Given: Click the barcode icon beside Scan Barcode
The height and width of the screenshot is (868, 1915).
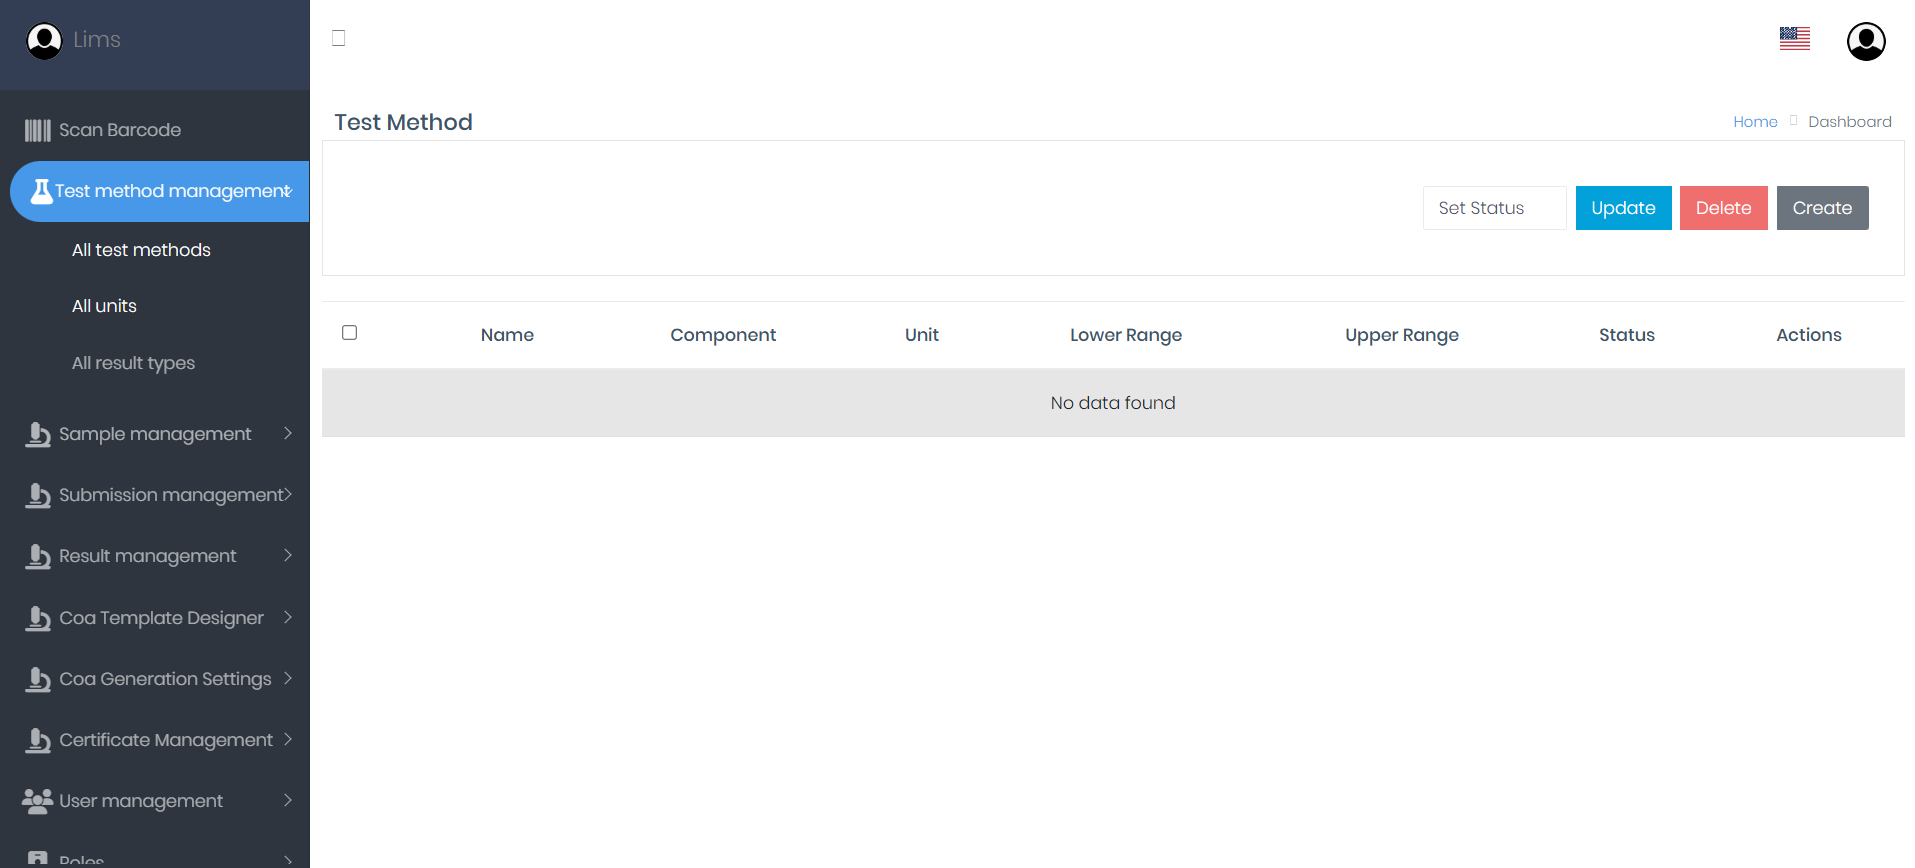Looking at the screenshot, I should pyautogui.click(x=37, y=130).
